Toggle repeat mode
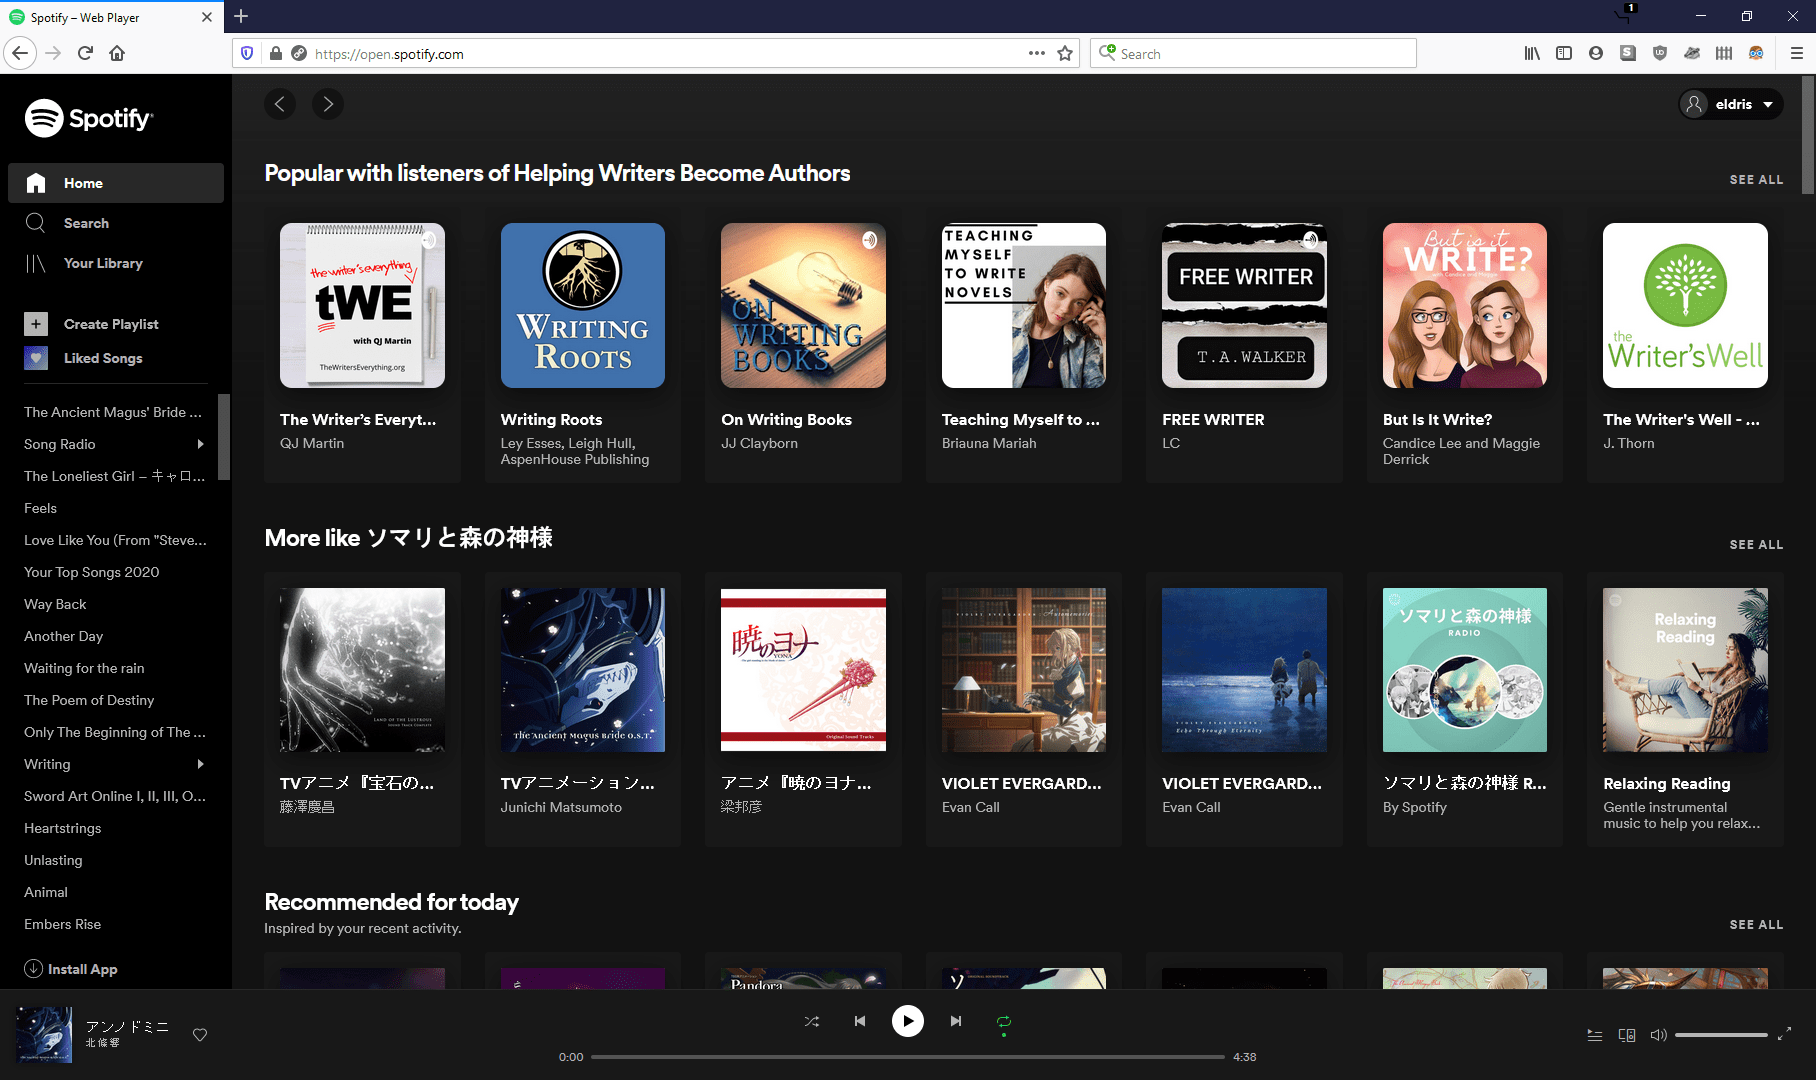This screenshot has width=1816, height=1080. (1004, 1021)
